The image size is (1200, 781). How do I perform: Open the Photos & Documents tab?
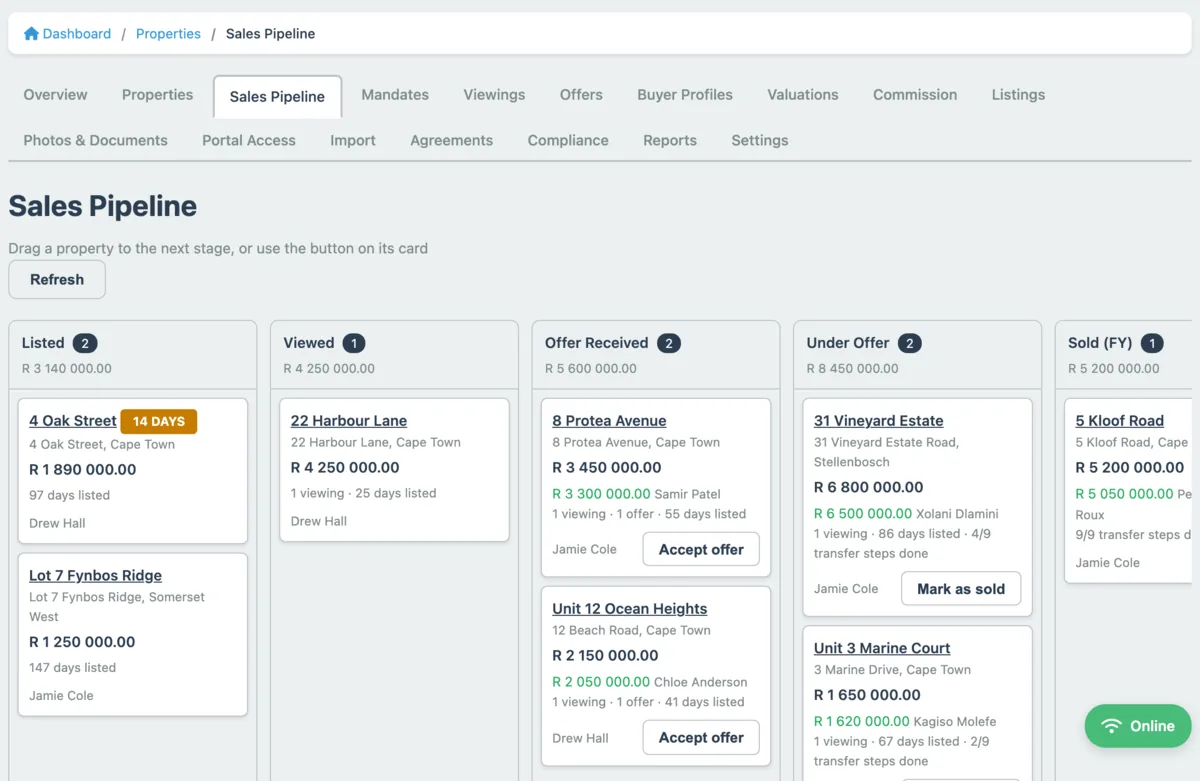tap(95, 141)
